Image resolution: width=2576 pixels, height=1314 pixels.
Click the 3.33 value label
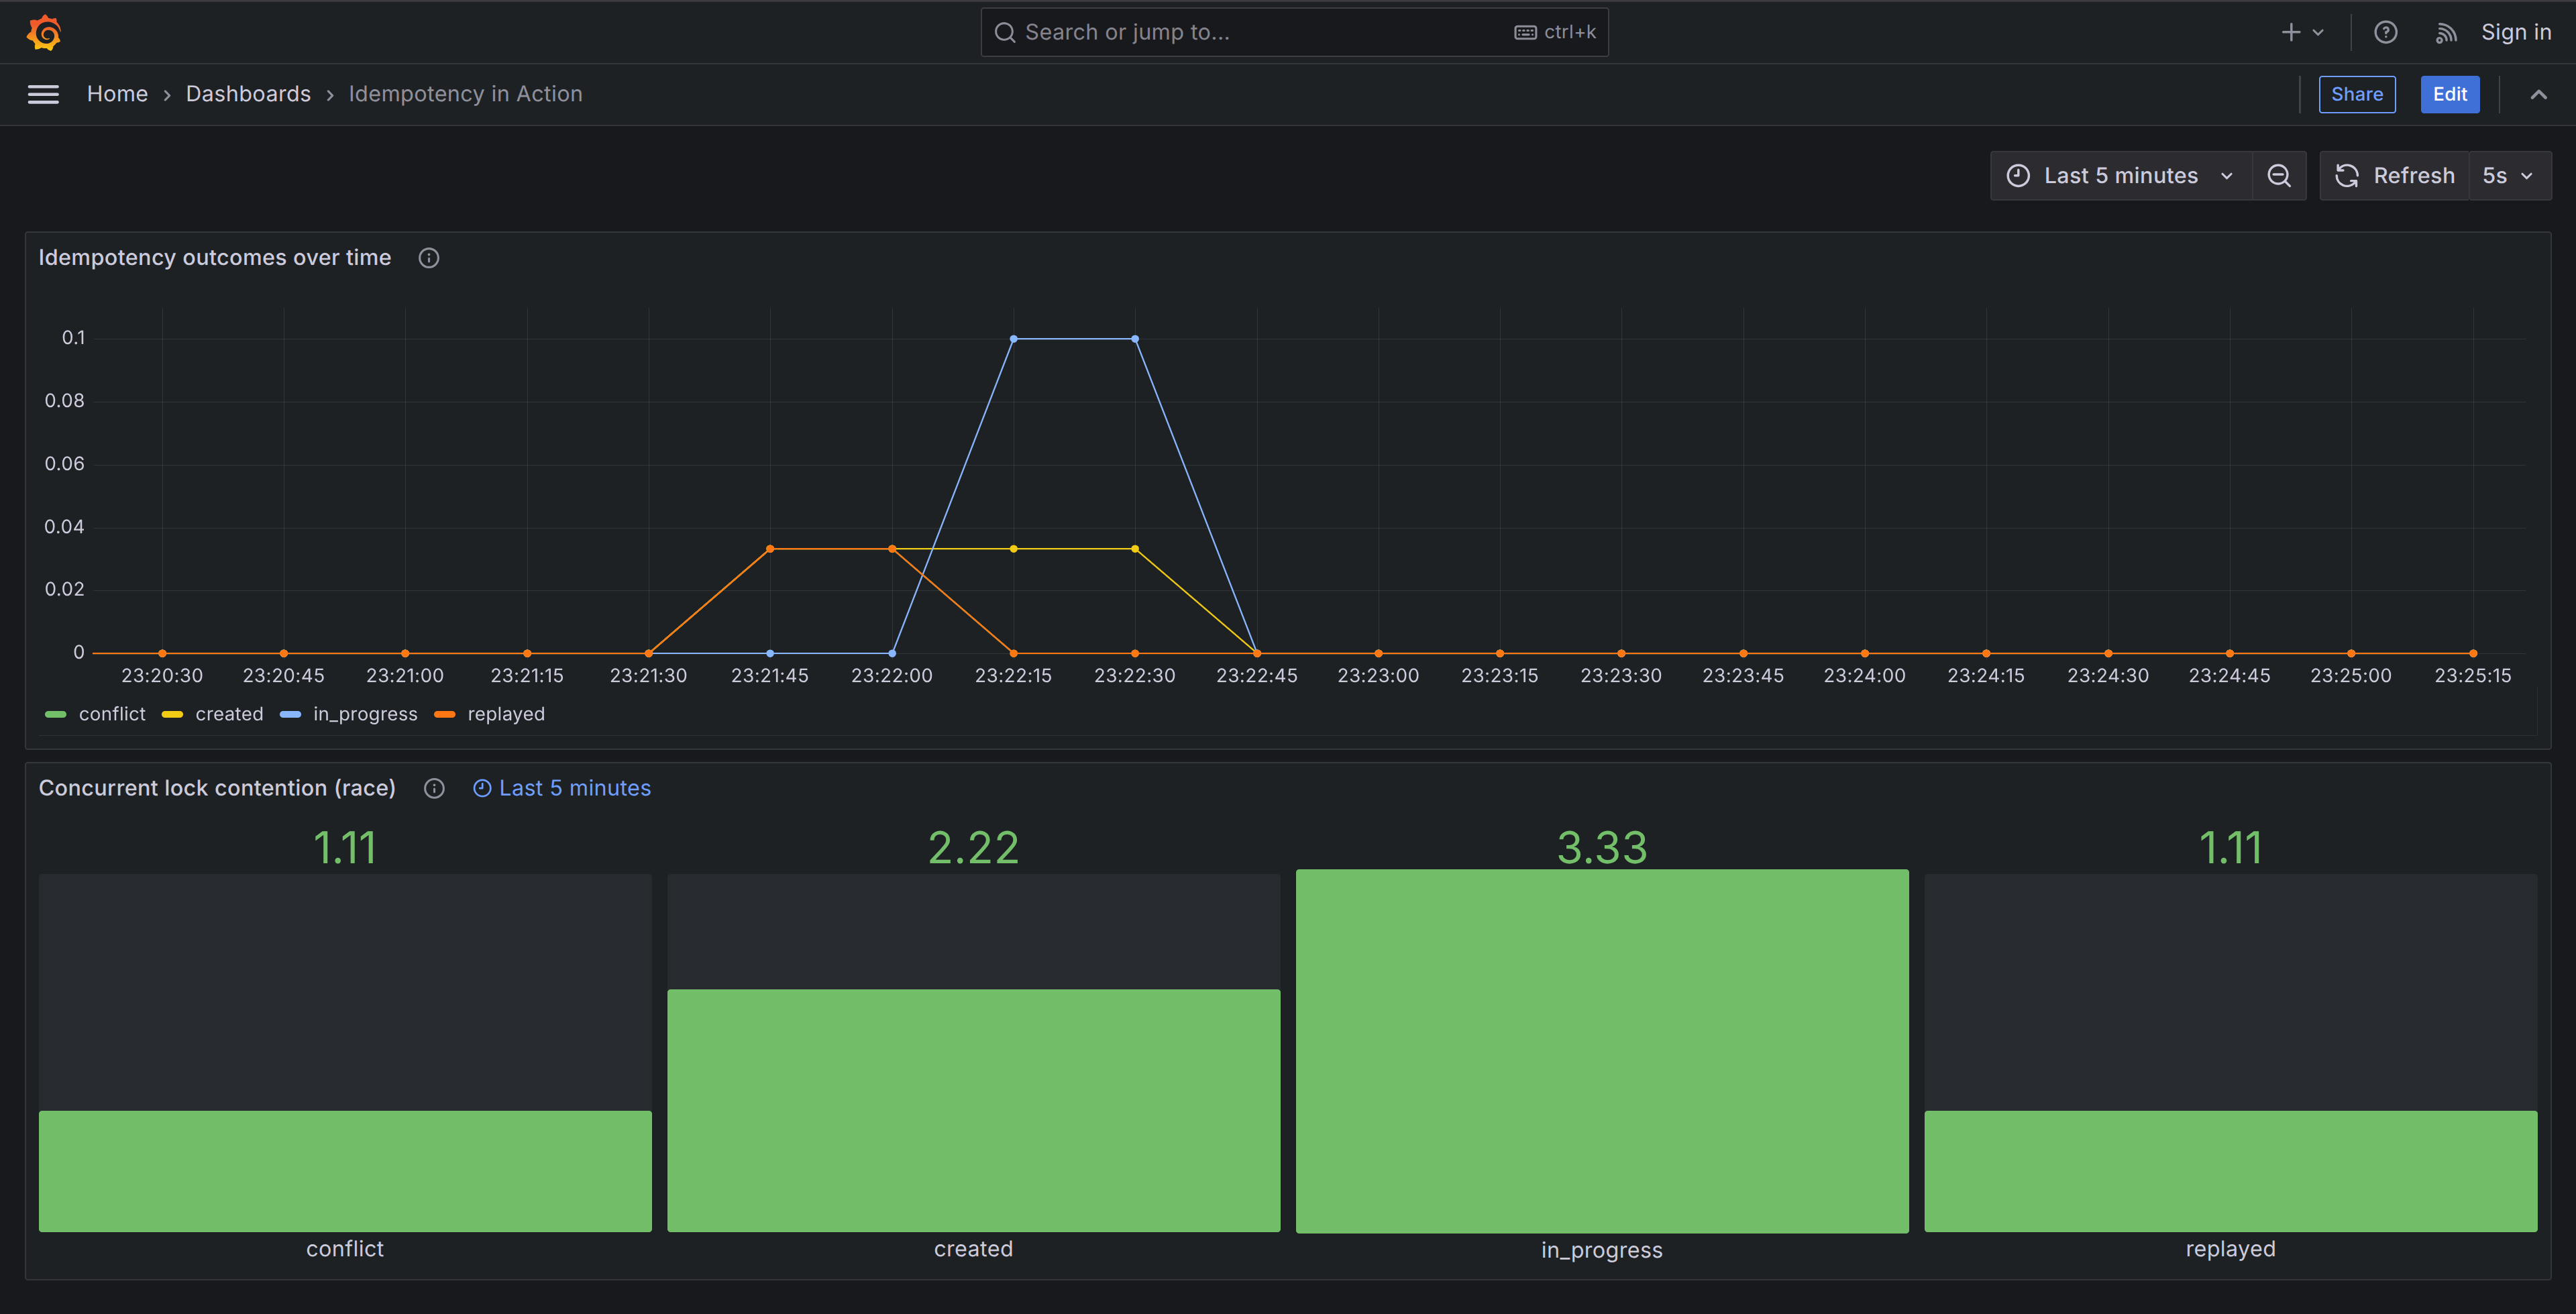tap(1602, 848)
